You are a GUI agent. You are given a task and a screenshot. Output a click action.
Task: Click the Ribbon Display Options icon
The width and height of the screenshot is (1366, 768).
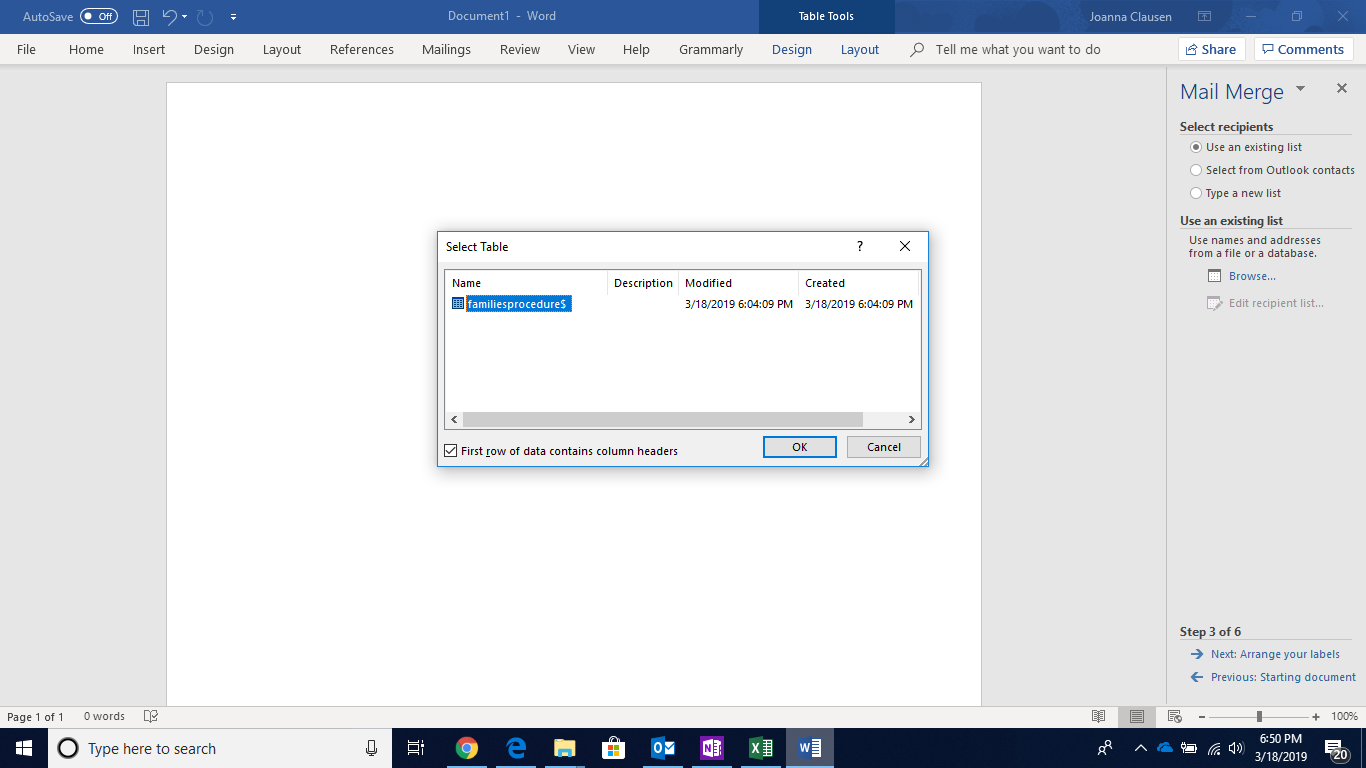(x=1204, y=17)
